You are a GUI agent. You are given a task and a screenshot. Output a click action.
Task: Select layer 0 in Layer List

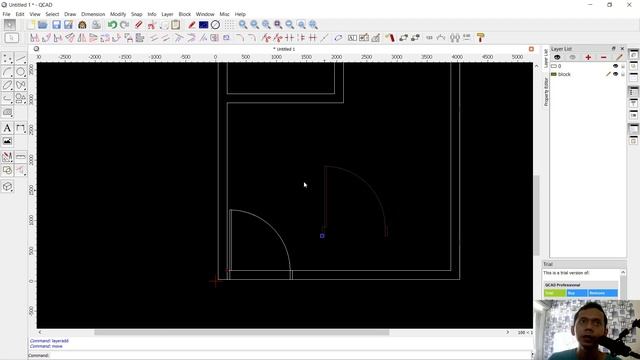(588, 66)
